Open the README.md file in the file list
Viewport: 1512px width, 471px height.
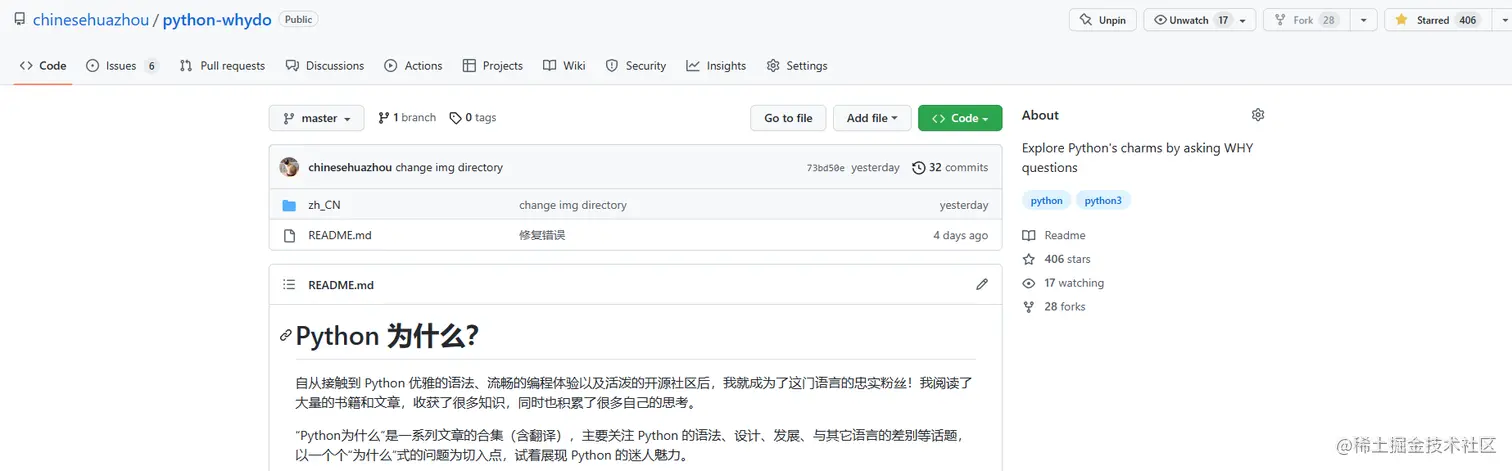point(340,236)
